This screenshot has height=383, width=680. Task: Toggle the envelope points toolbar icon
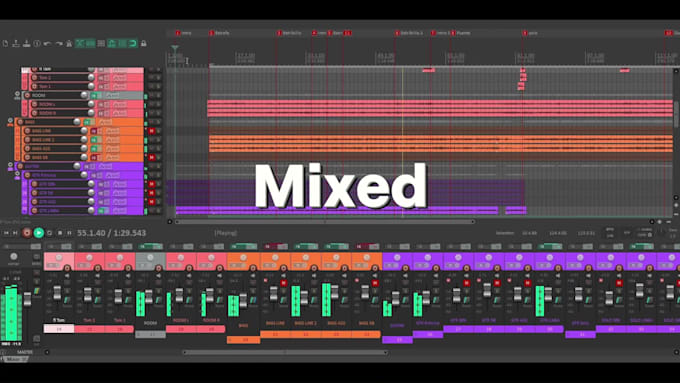coord(111,43)
